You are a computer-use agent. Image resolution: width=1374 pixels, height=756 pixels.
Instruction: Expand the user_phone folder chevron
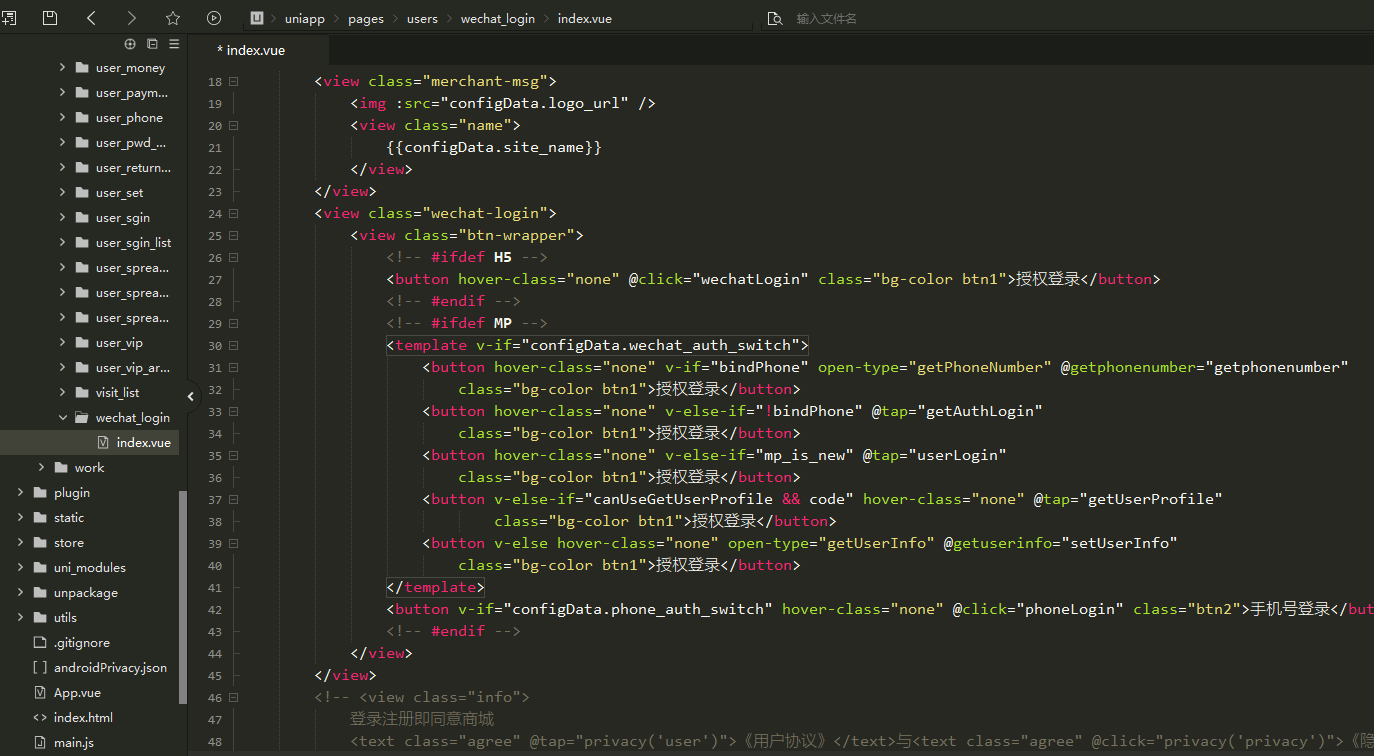(62, 118)
